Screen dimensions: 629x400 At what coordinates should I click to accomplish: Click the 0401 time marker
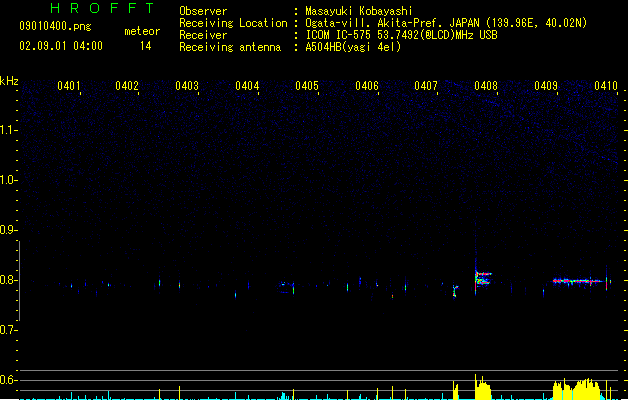(69, 86)
